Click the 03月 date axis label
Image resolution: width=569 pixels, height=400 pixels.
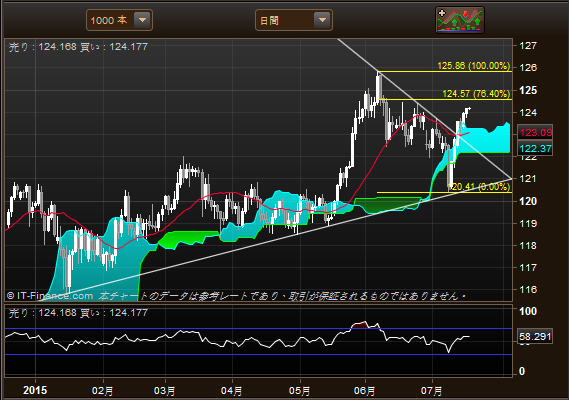pyautogui.click(x=164, y=391)
